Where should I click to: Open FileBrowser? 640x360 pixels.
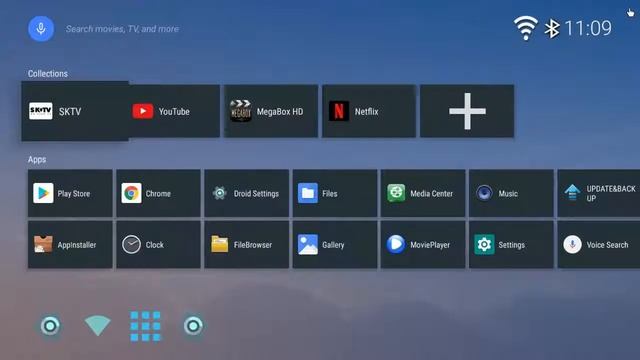pyautogui.click(x=247, y=244)
